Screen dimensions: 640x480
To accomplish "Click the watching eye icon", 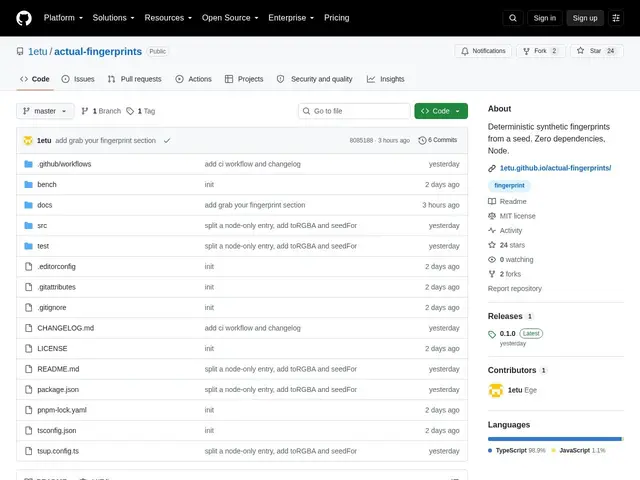I will [492, 260].
